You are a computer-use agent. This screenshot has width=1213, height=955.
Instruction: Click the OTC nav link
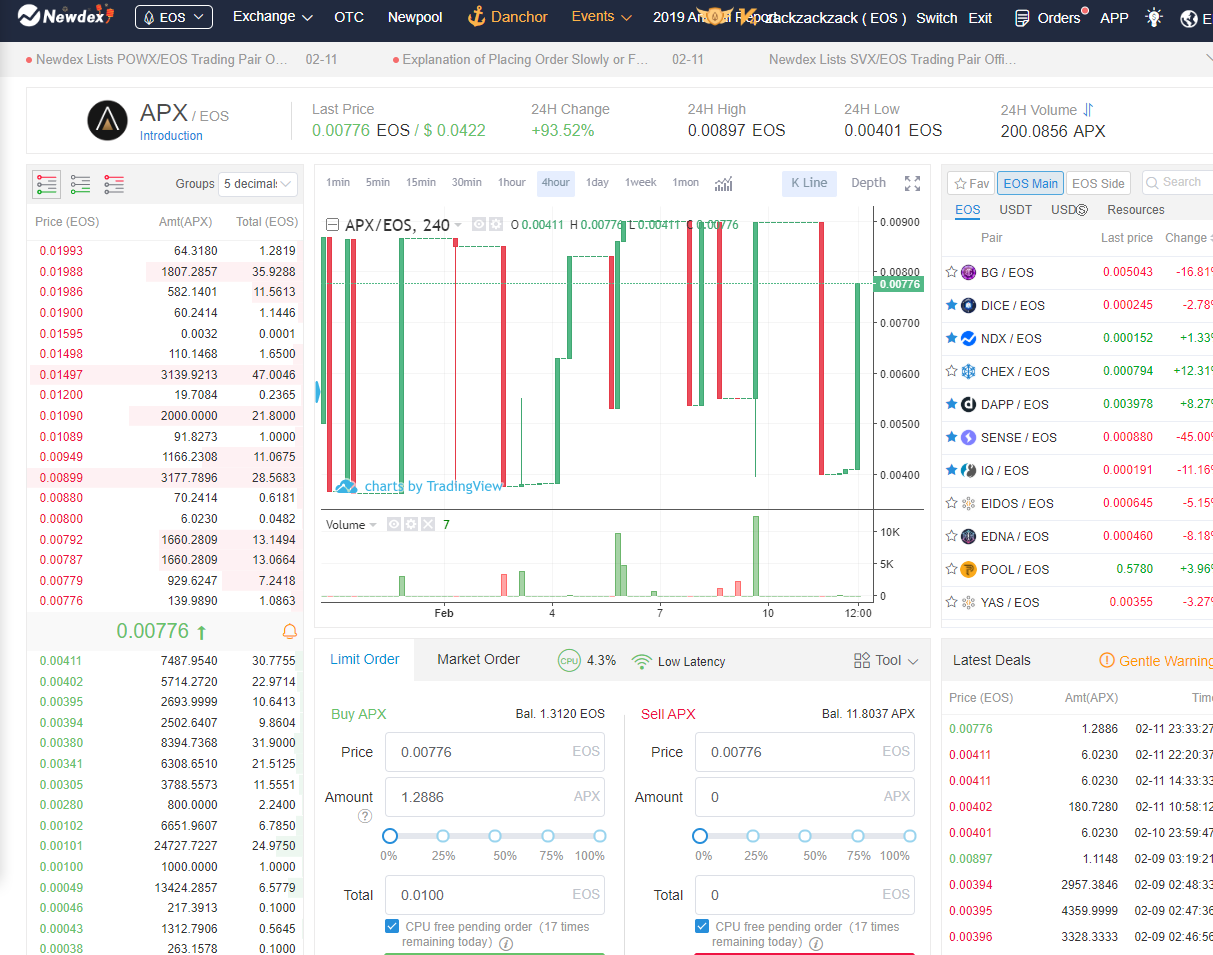click(349, 17)
